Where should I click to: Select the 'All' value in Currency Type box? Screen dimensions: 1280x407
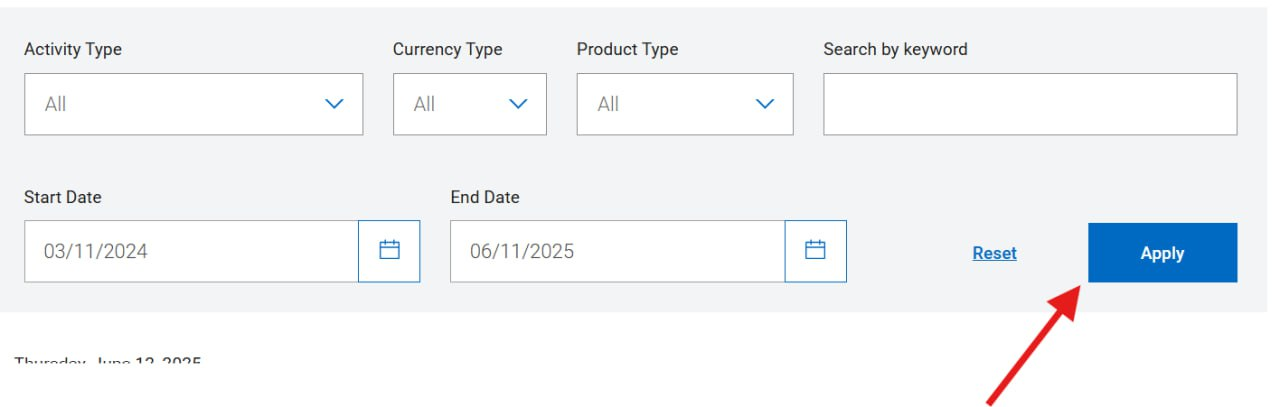(x=425, y=104)
